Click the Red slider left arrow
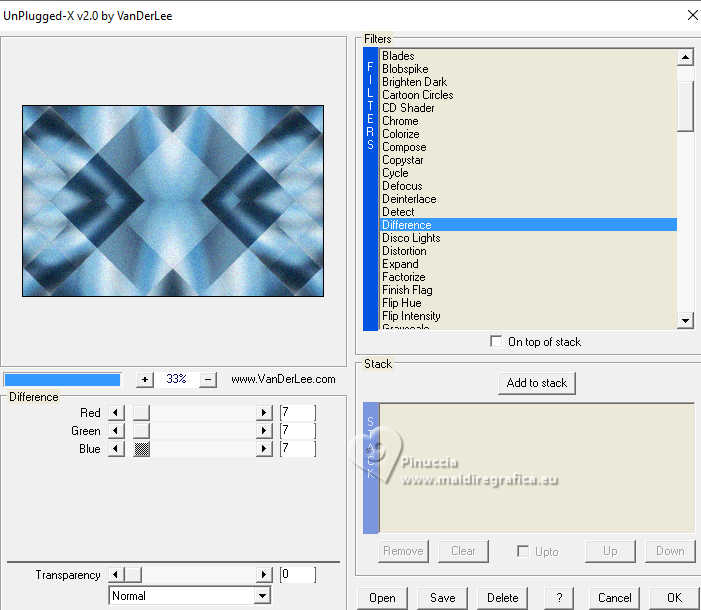 pos(116,412)
